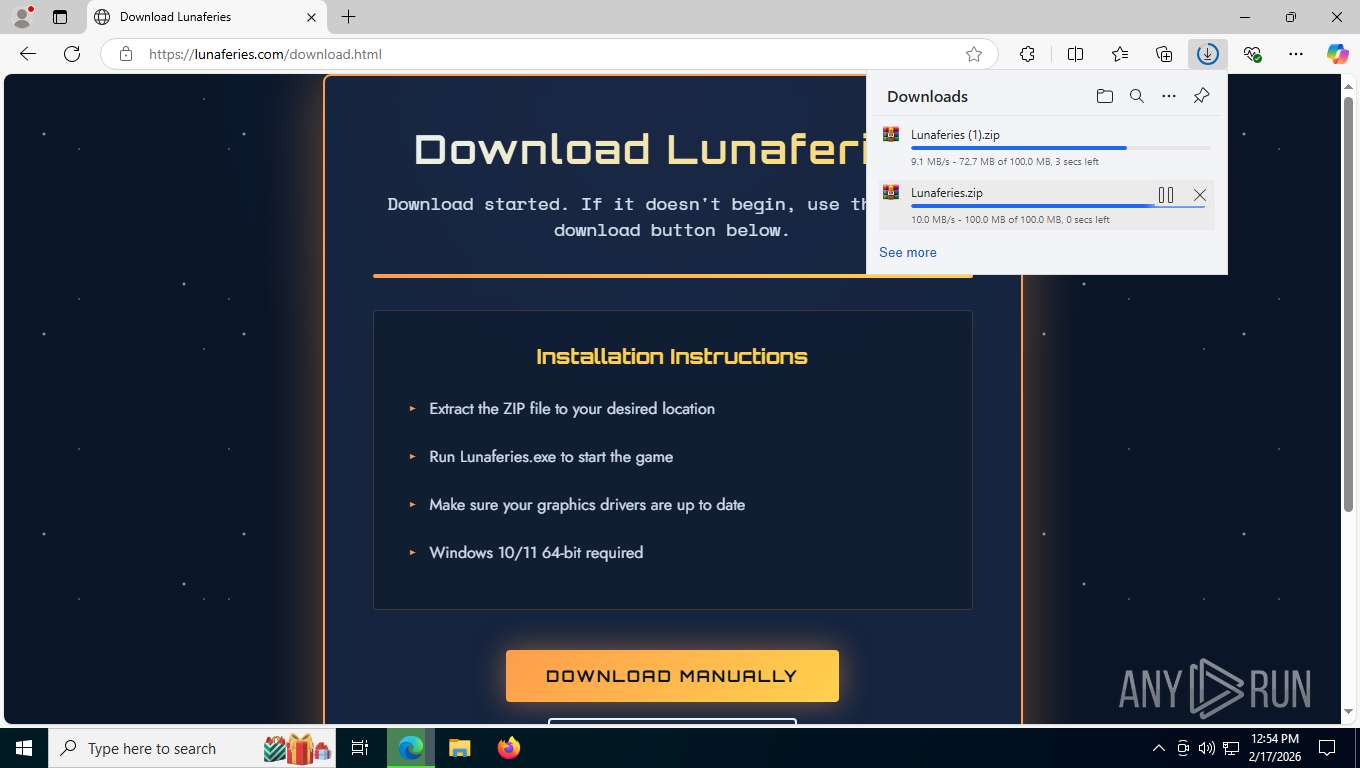Click 'Windows 10/11 64-bit required' line

[x=536, y=552]
